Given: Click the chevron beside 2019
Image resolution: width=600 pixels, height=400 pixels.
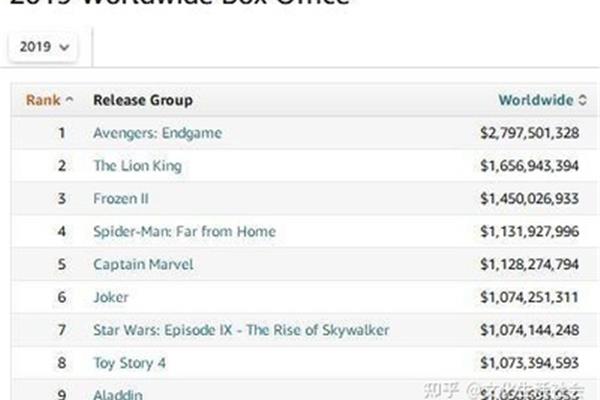Looking at the screenshot, I should [x=64, y=47].
